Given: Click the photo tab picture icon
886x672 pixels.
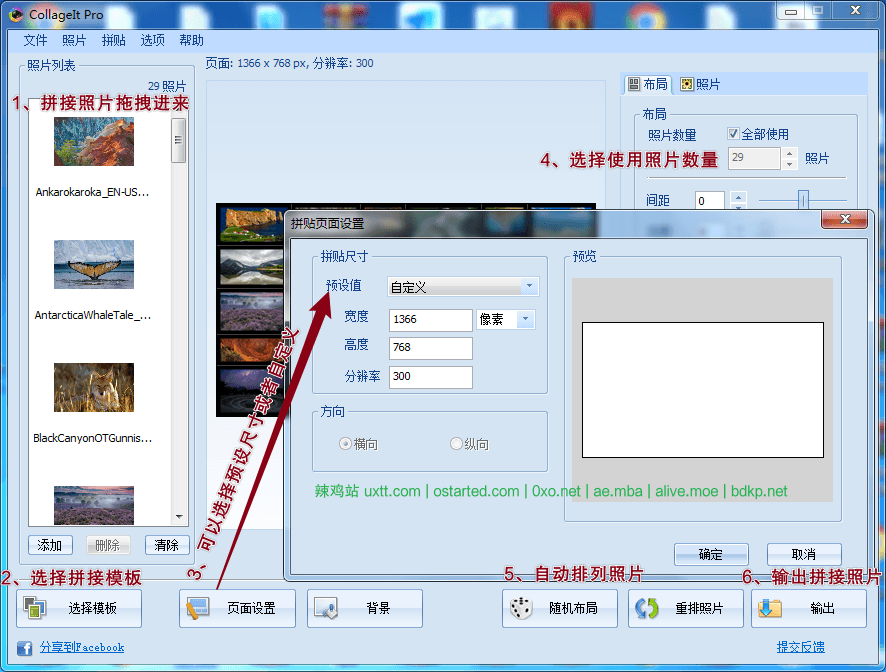Looking at the screenshot, I should click(x=687, y=84).
